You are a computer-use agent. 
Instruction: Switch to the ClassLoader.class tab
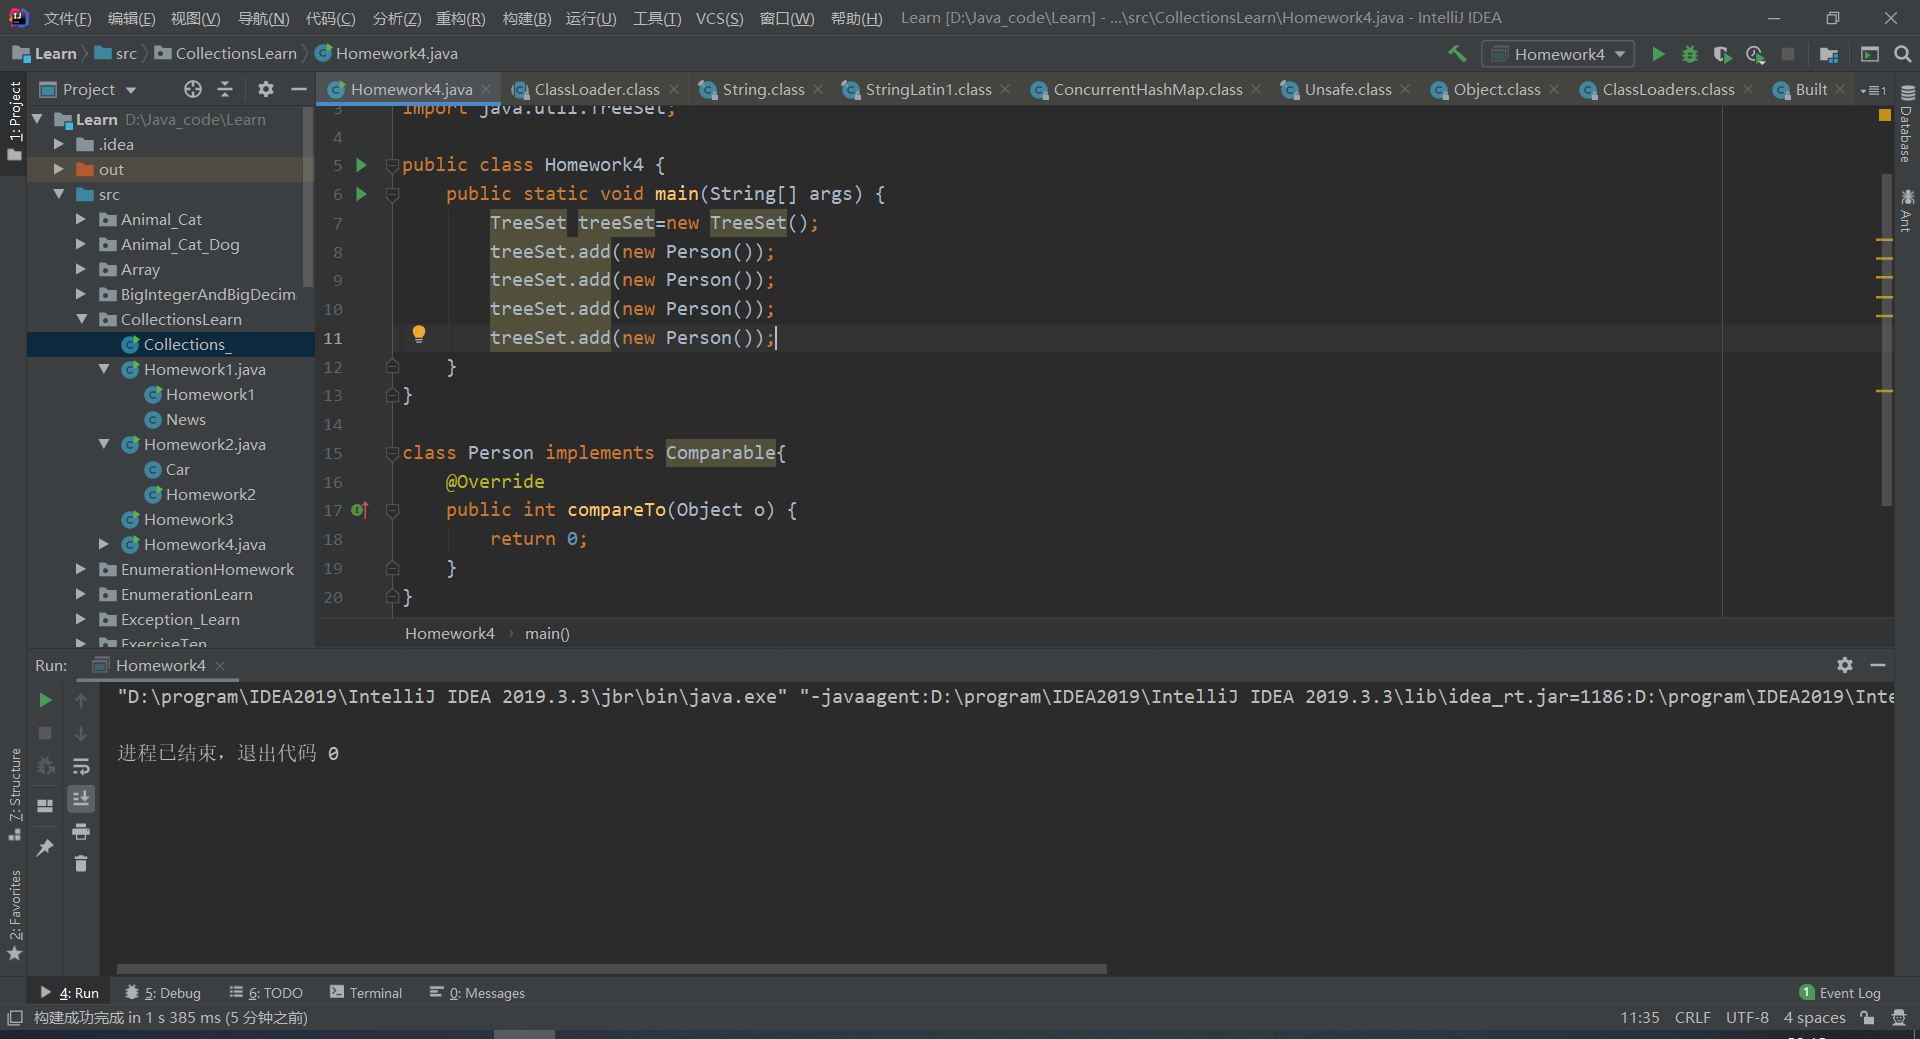pyautogui.click(x=596, y=90)
